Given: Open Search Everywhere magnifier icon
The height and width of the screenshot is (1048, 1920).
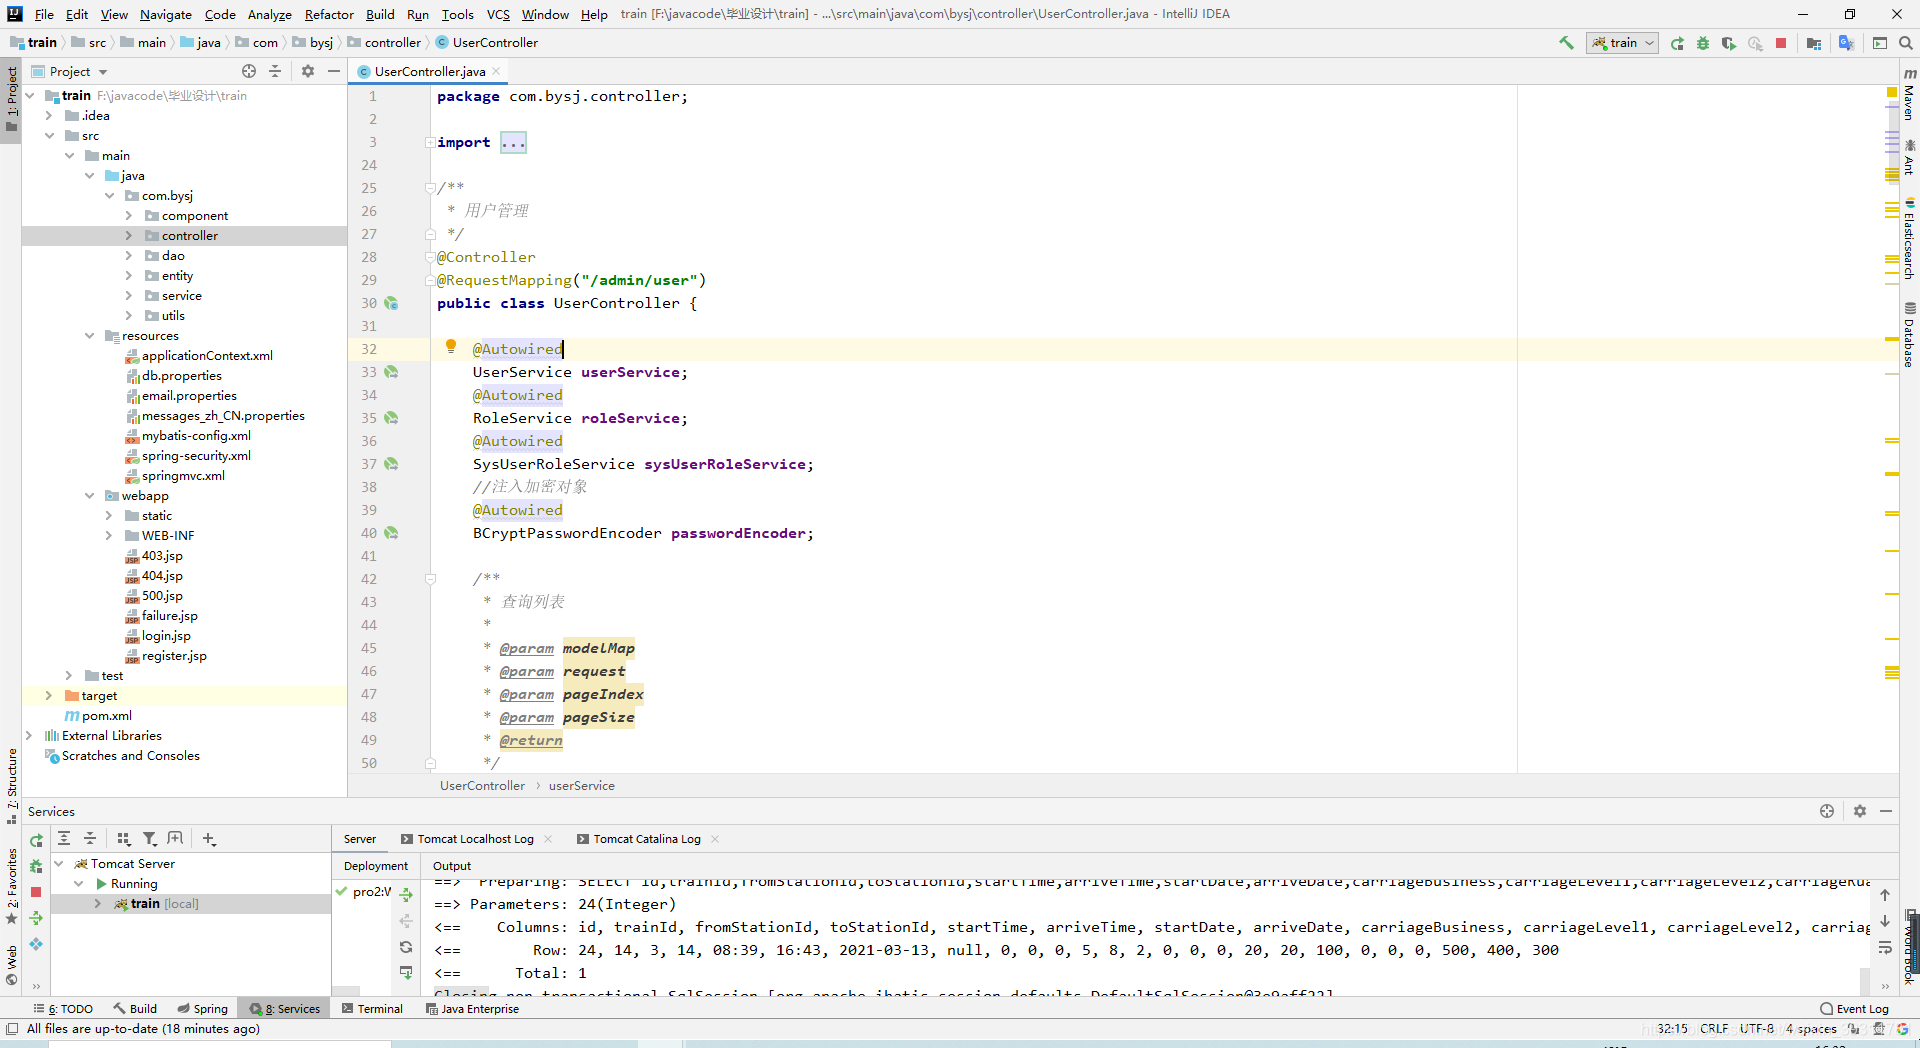Looking at the screenshot, I should pos(1906,43).
